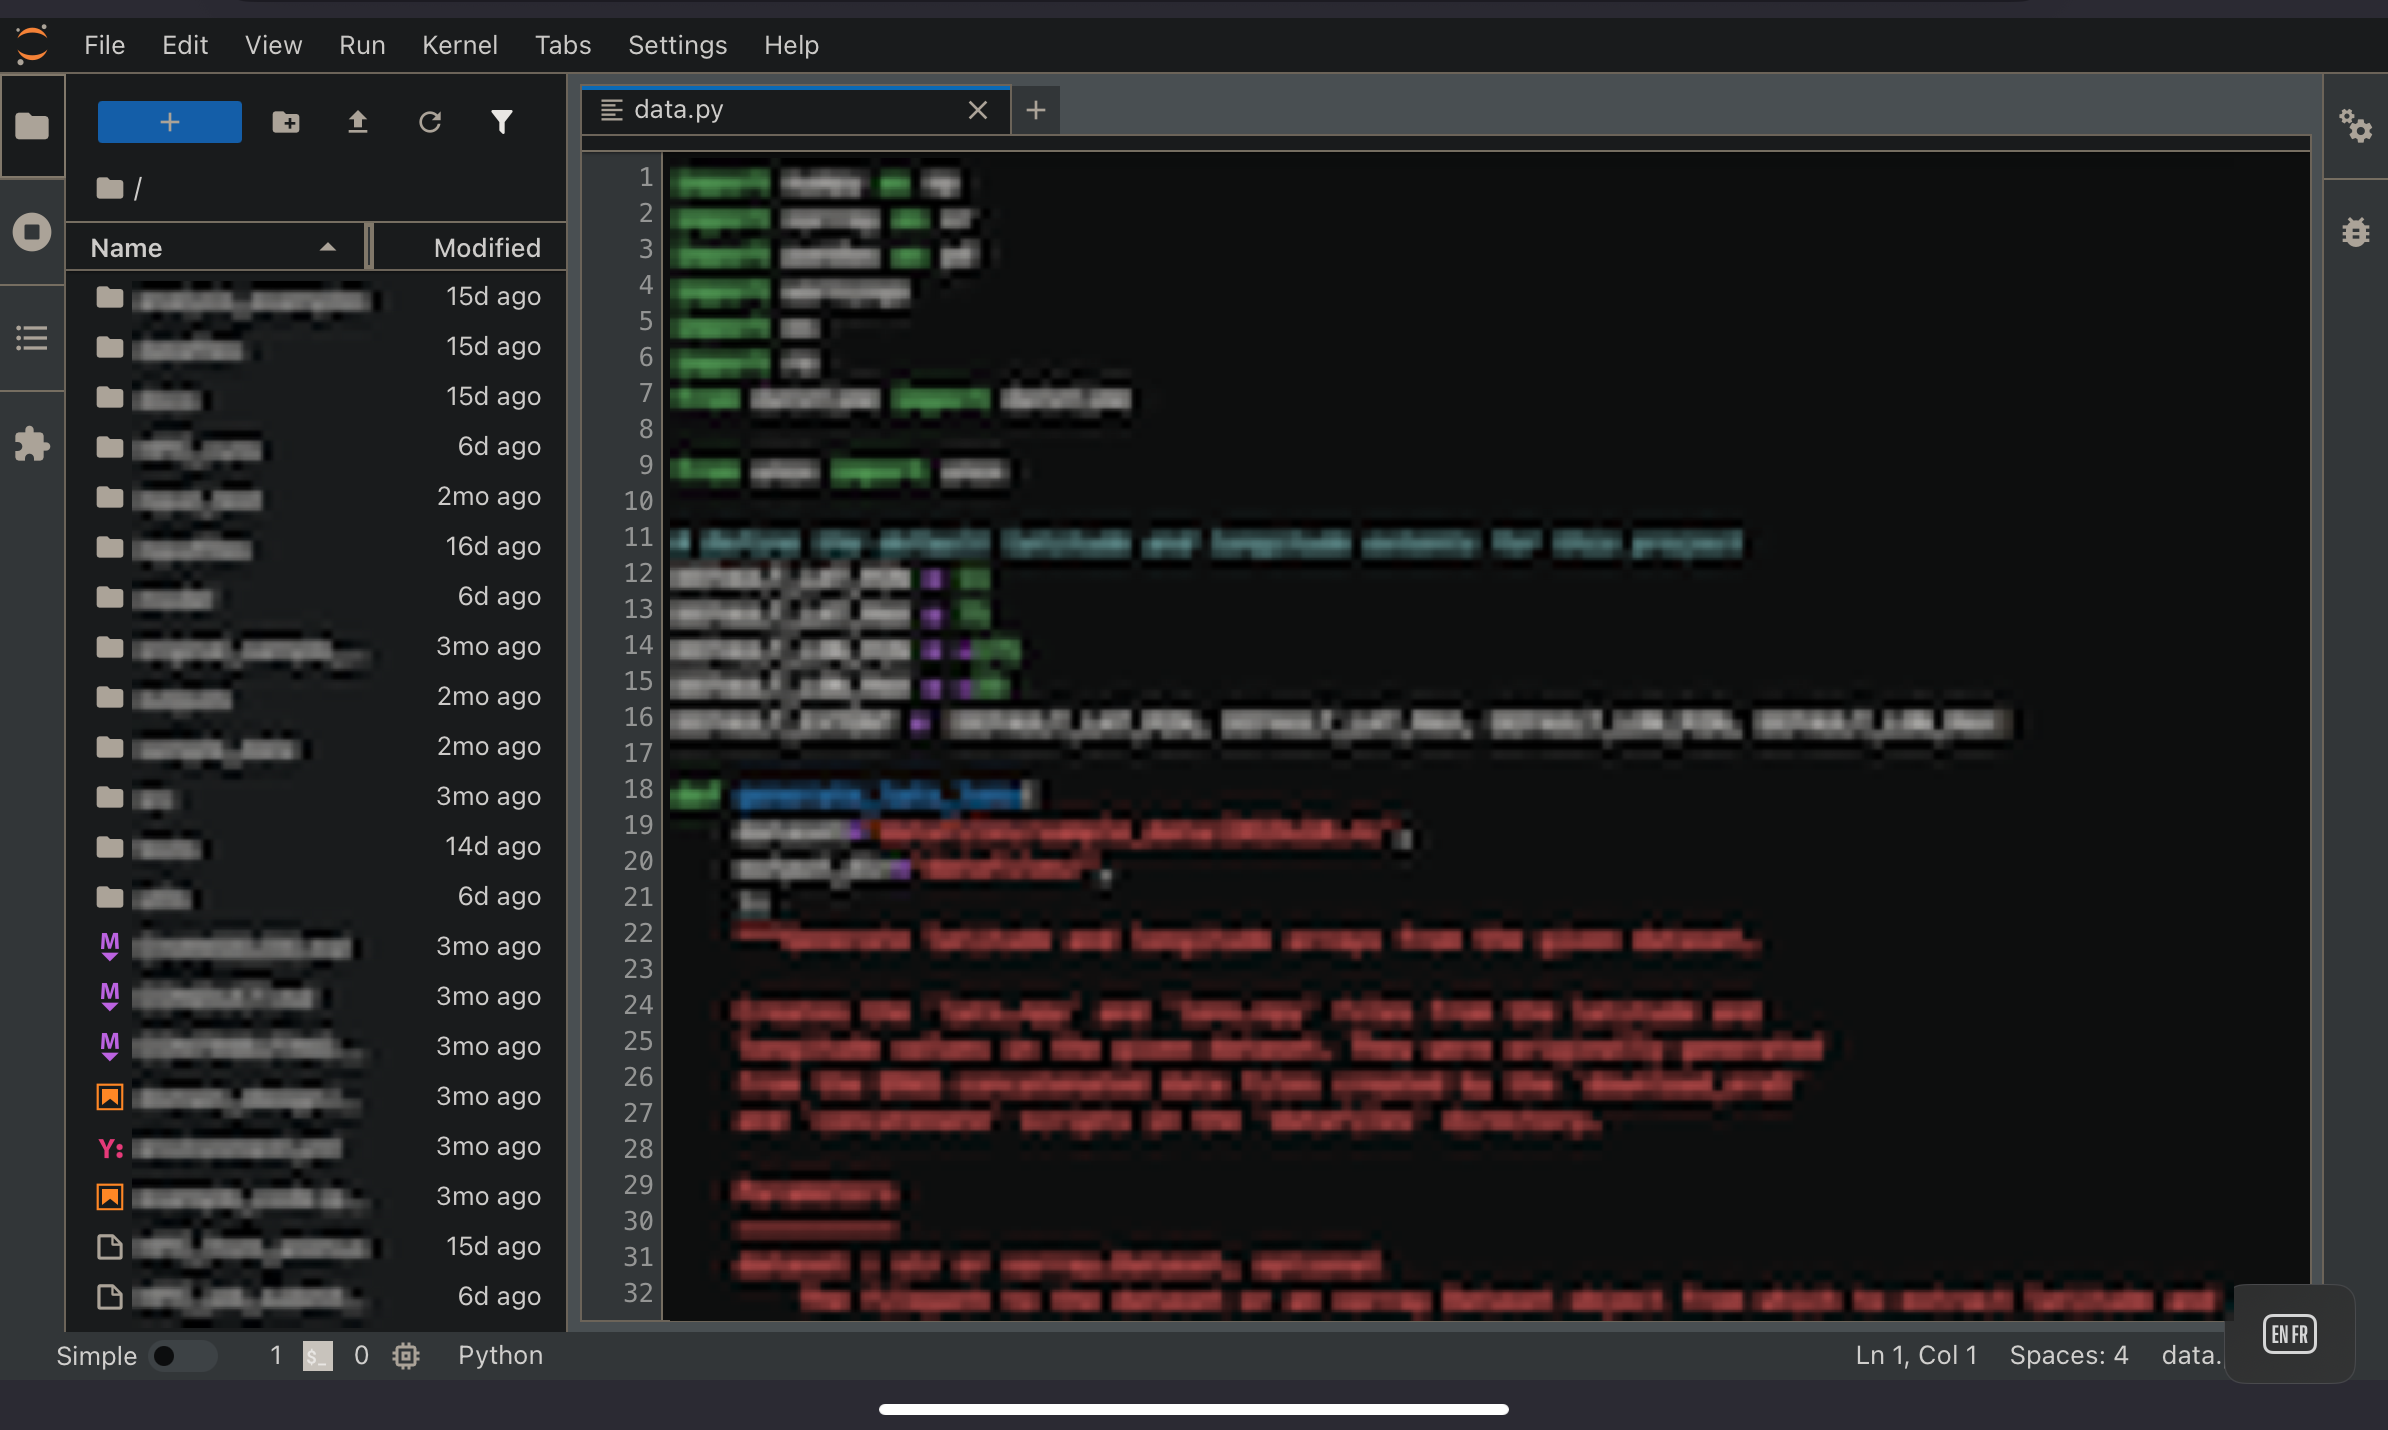Viewport: 2388px width, 1430px height.
Task: Open the File menu
Action: click(104, 45)
